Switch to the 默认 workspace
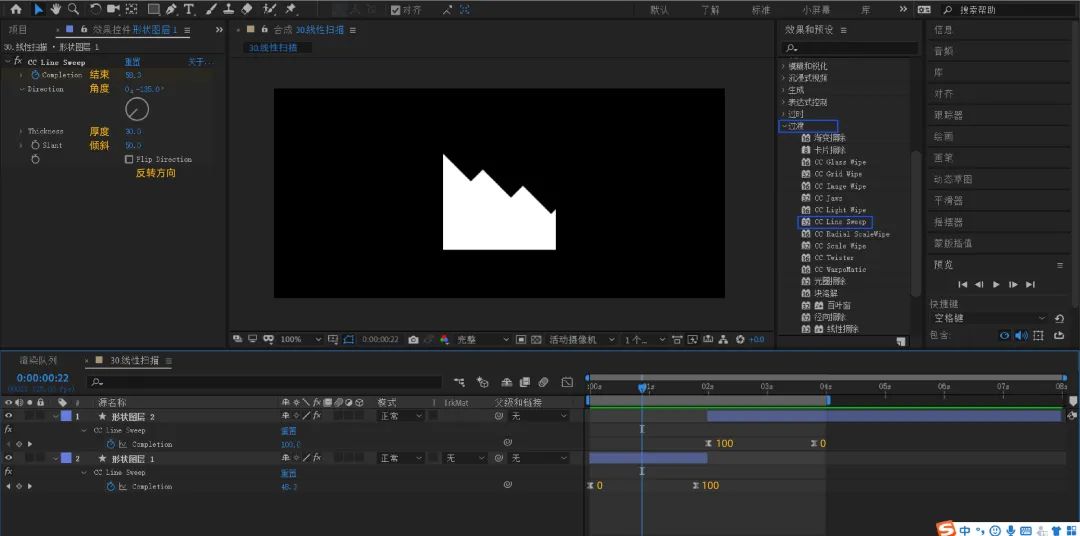 659,10
